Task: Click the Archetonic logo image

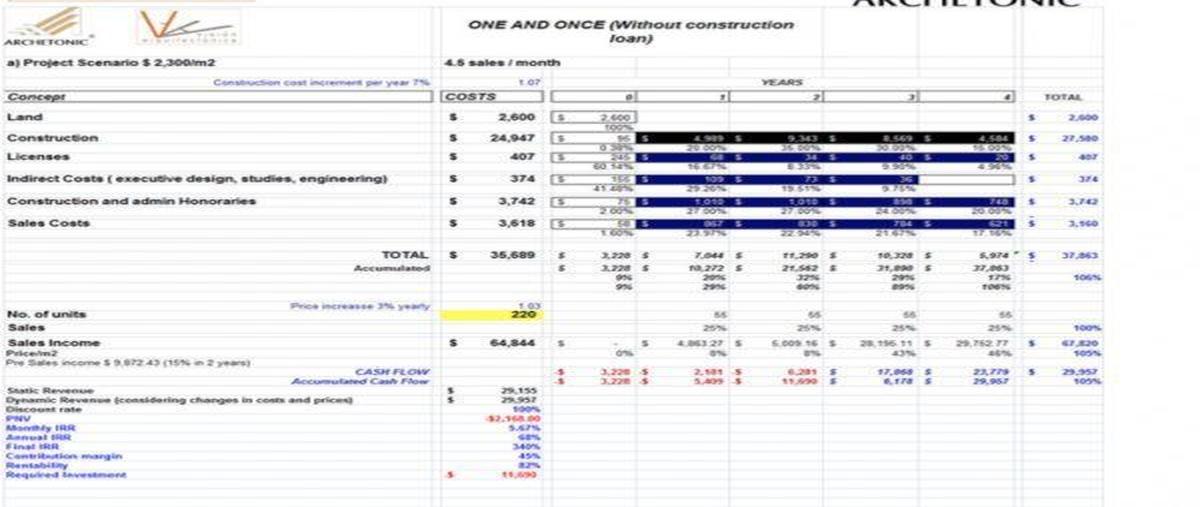Action: [50, 28]
